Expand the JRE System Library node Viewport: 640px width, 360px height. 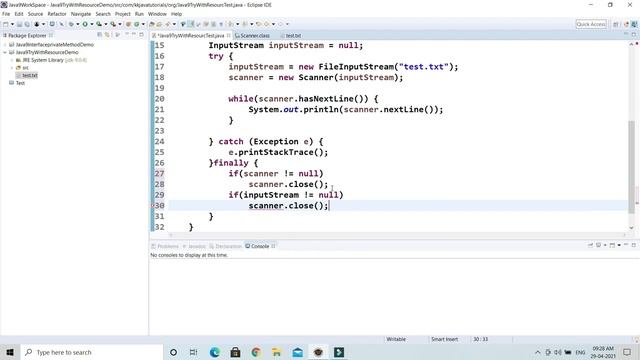click(x=12, y=60)
